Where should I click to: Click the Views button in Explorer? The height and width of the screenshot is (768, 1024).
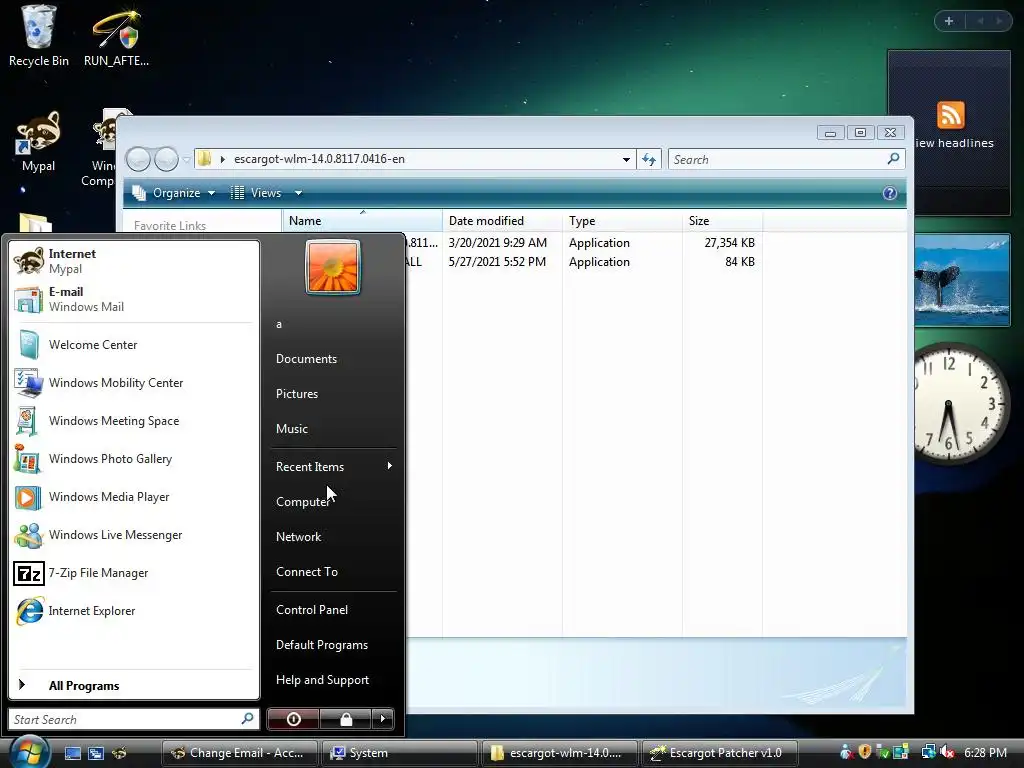257,193
